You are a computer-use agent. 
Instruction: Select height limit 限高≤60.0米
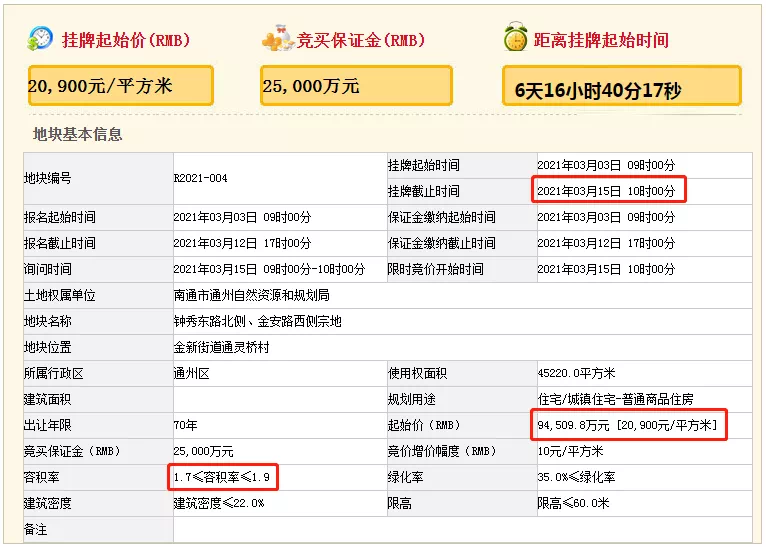pyautogui.click(x=574, y=503)
